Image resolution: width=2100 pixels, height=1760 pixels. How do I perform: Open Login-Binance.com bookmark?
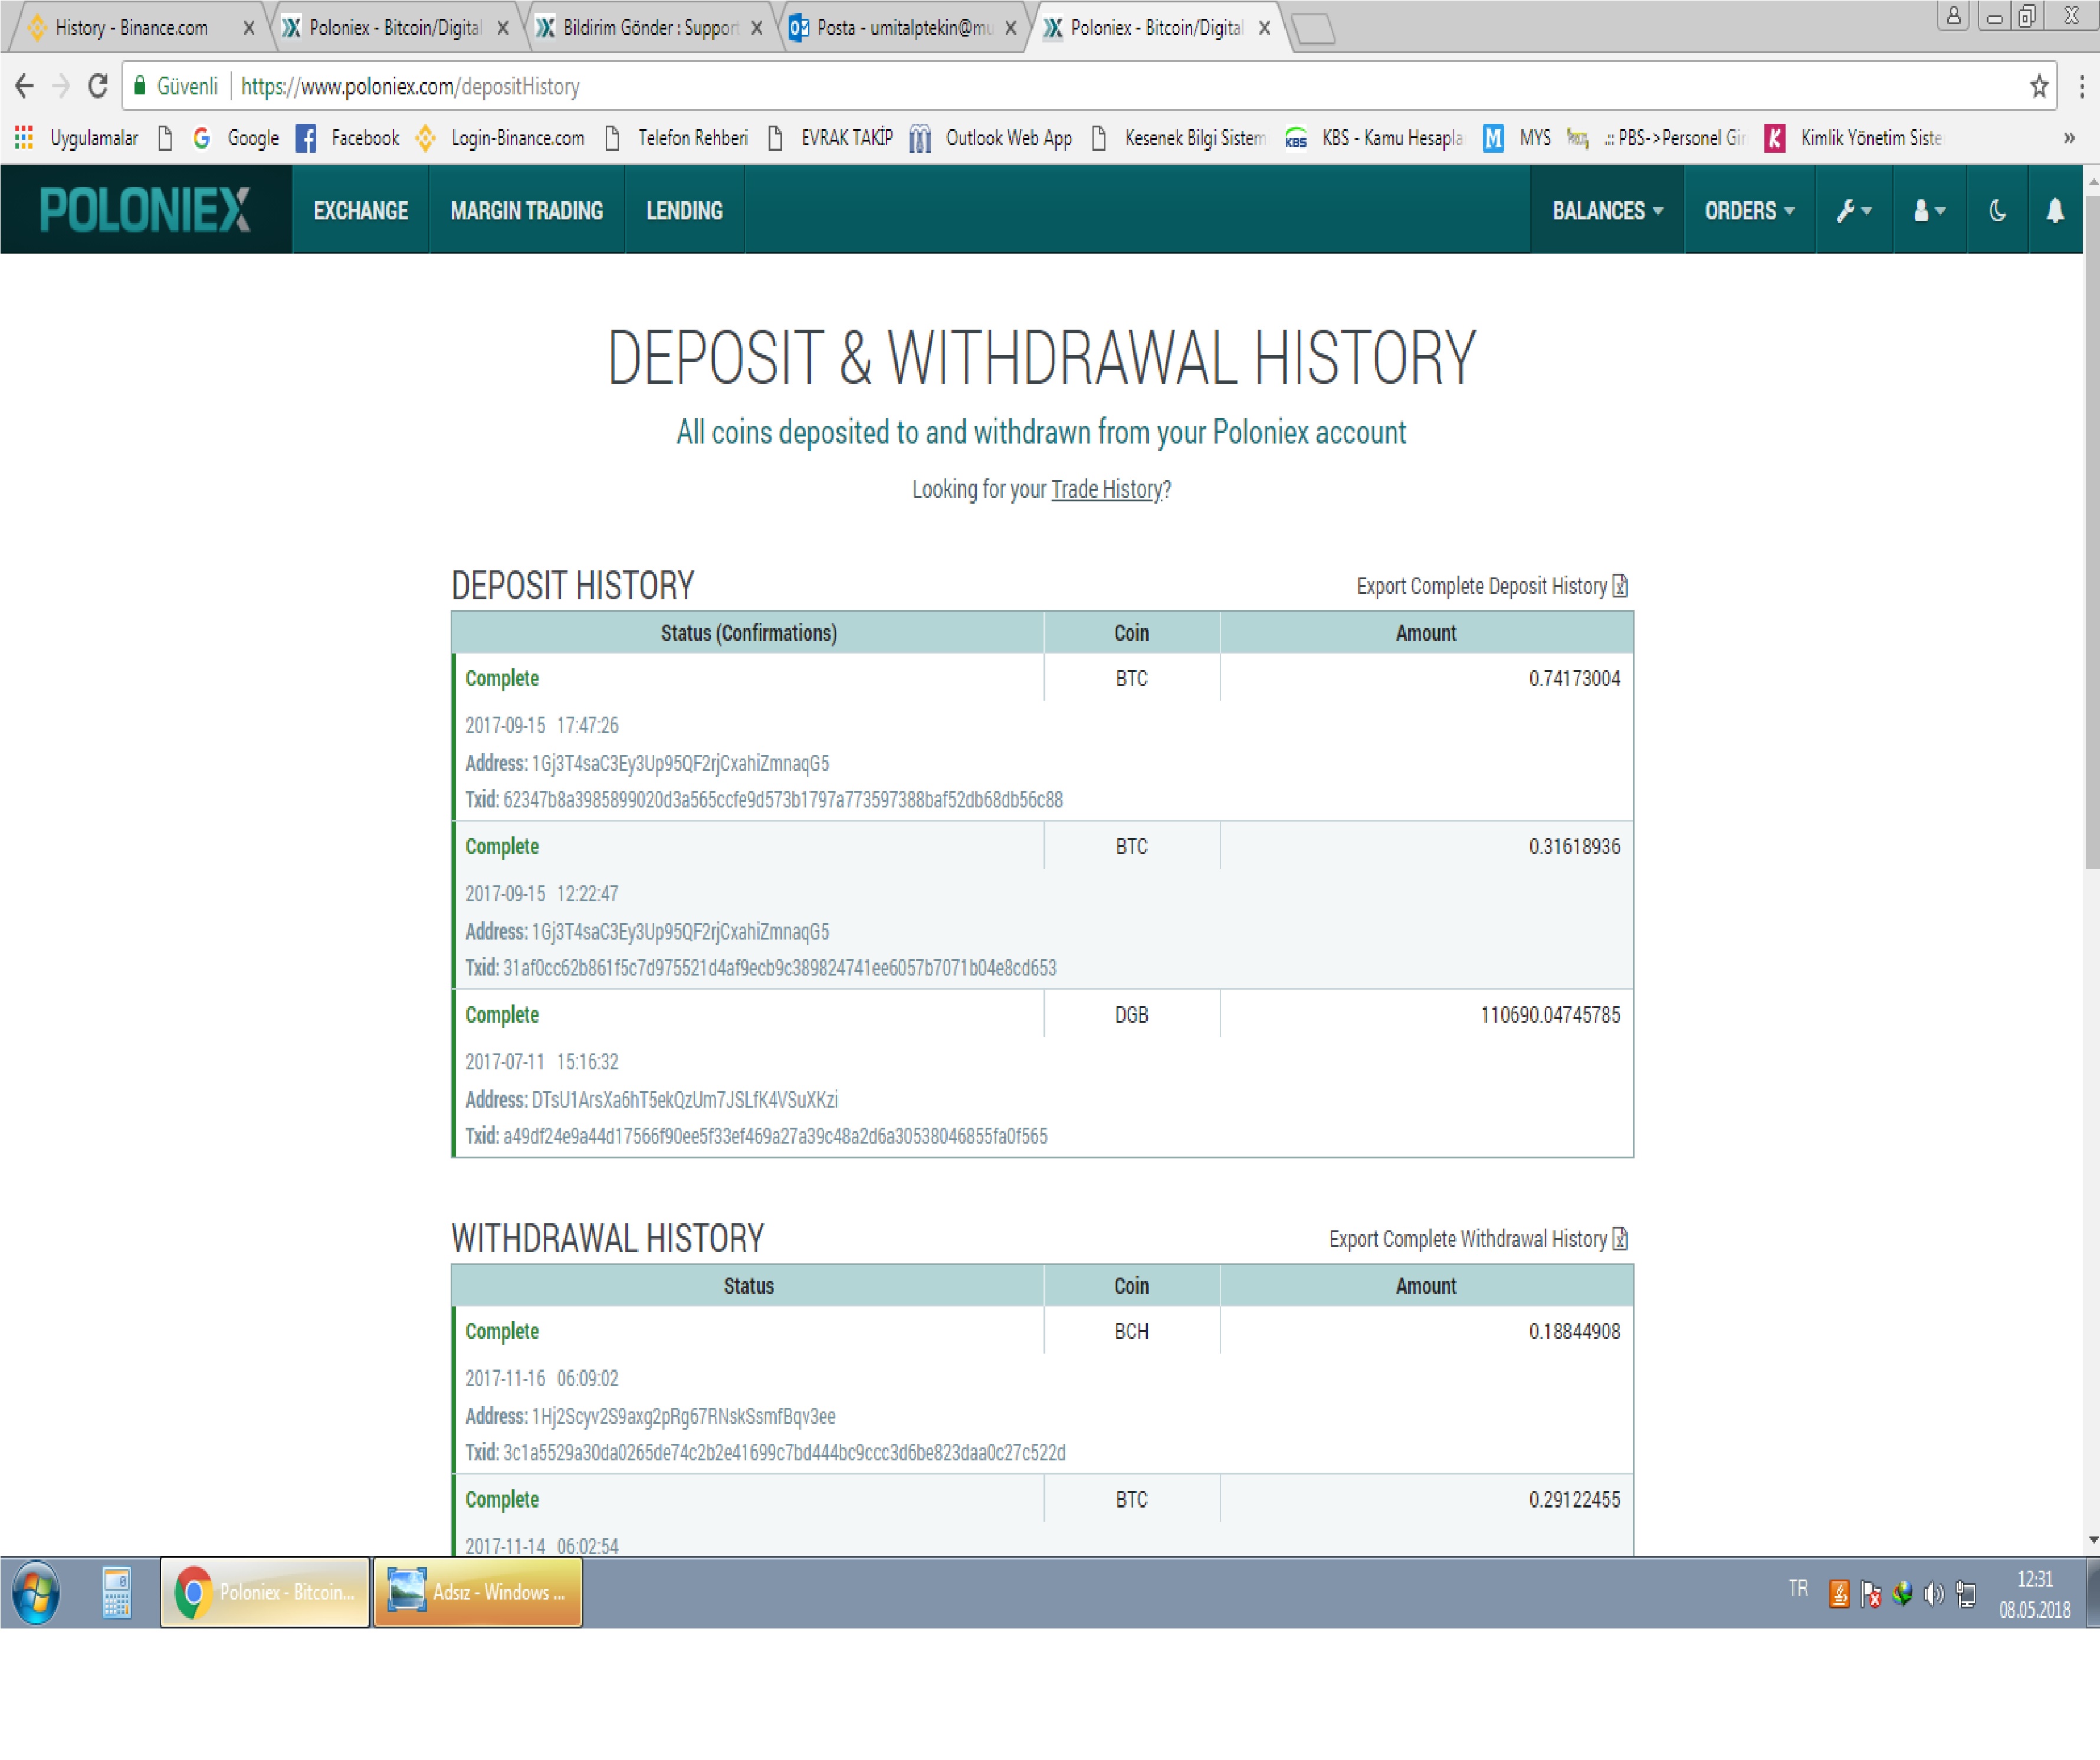tap(501, 138)
